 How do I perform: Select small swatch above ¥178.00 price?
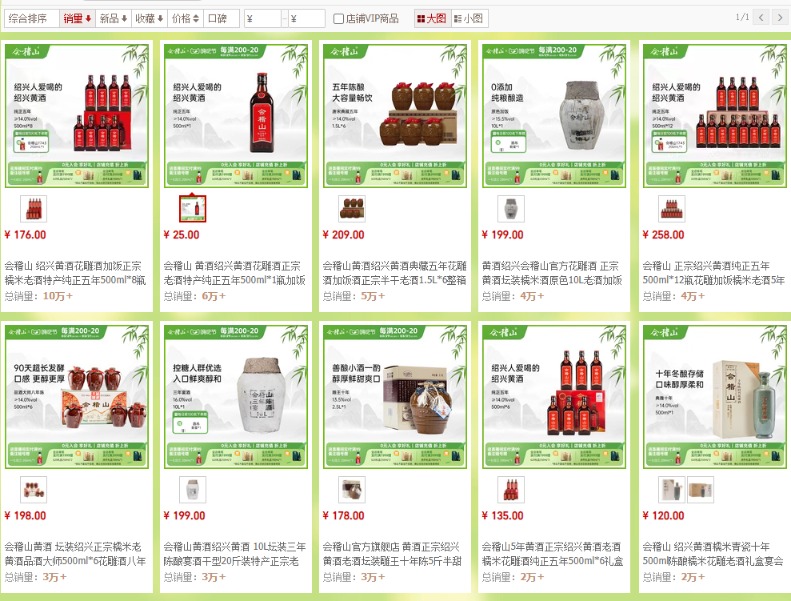coord(352,489)
